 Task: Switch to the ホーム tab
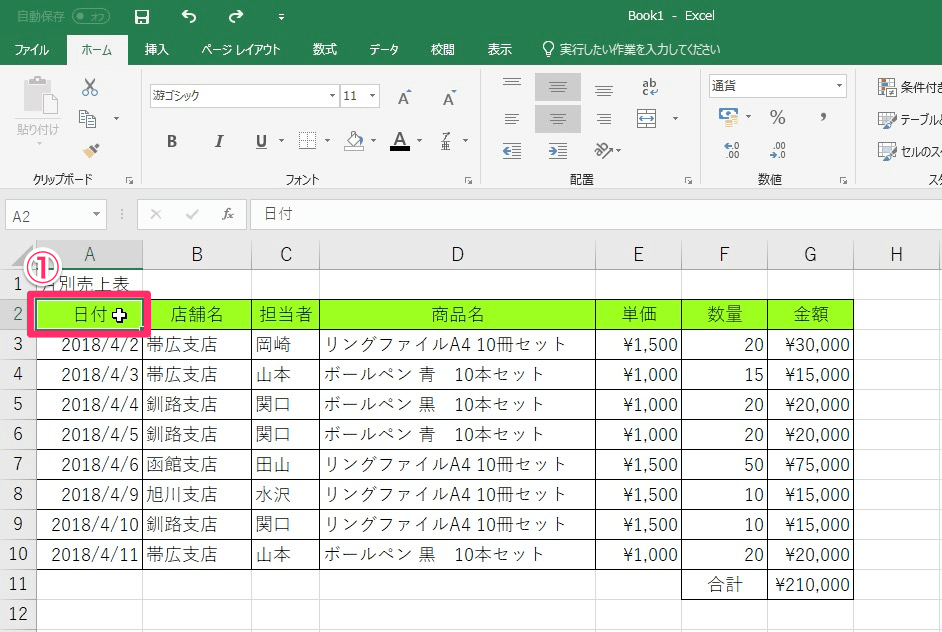pos(97,50)
